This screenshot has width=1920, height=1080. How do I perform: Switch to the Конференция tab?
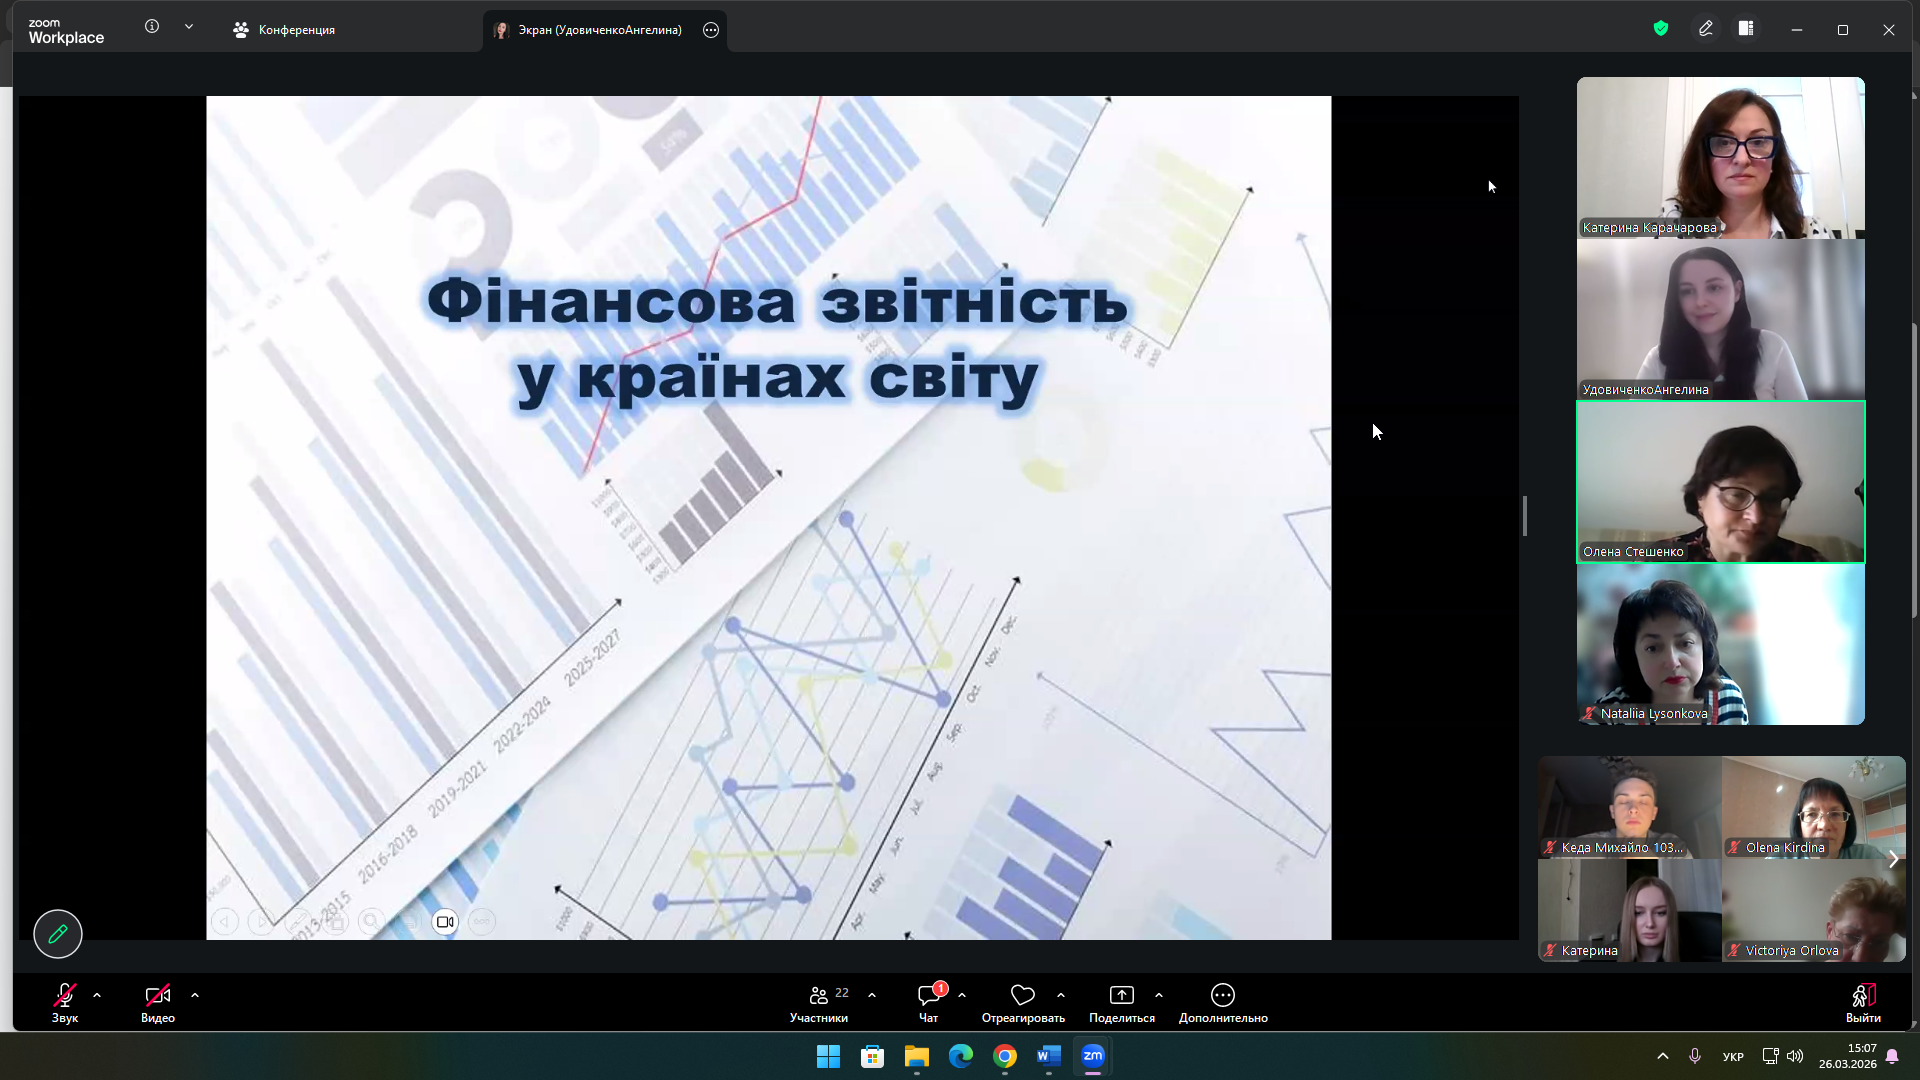pyautogui.click(x=284, y=30)
